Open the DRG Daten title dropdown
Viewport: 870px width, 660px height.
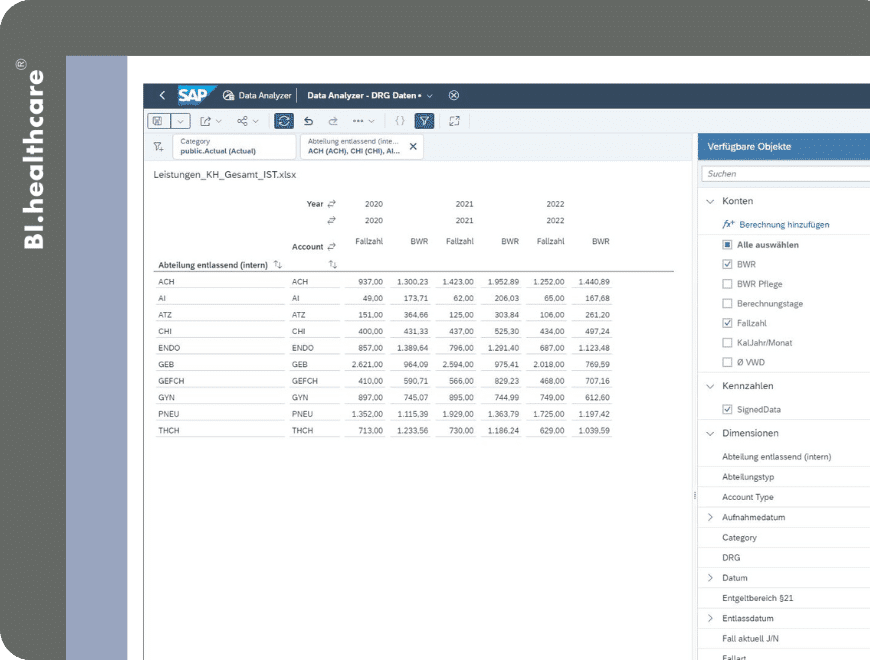pyautogui.click(x=429, y=96)
